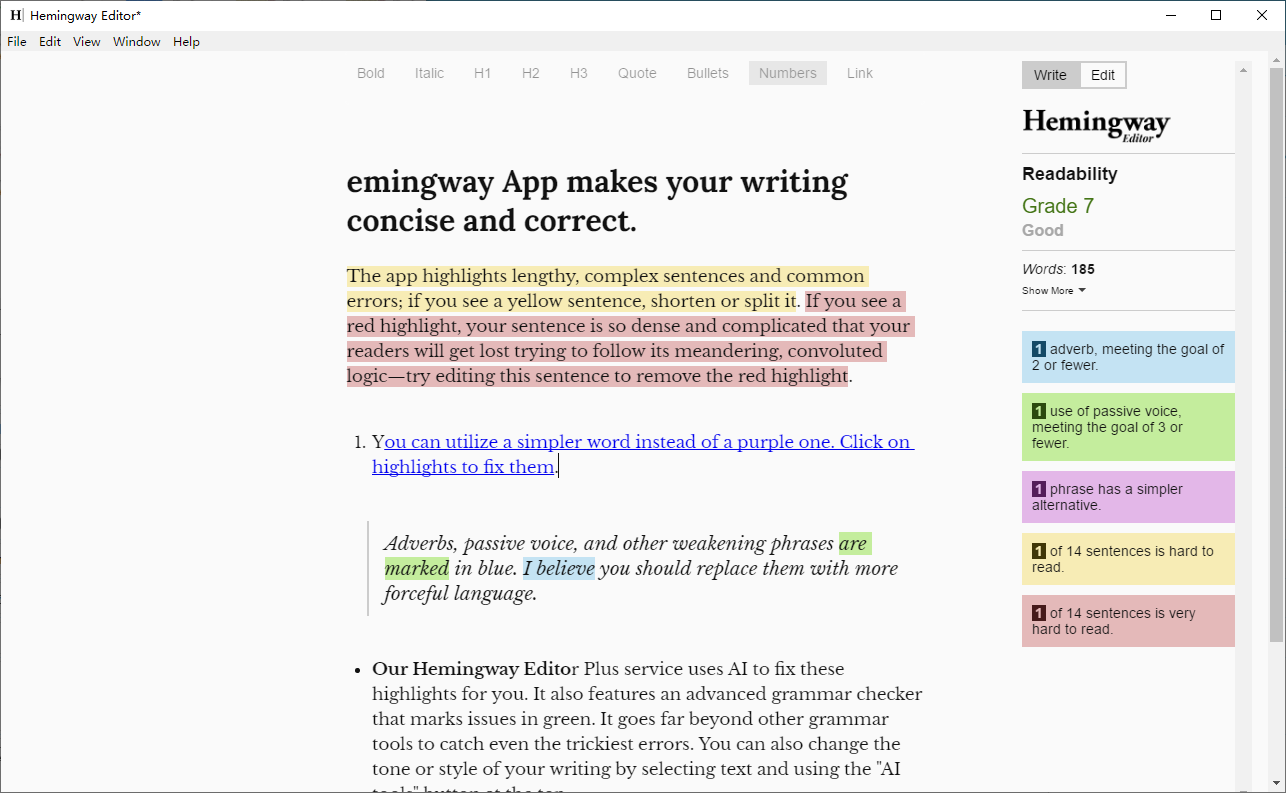Screen dimensions: 1286x793
Task: Open the File menu
Action: click(x=17, y=42)
